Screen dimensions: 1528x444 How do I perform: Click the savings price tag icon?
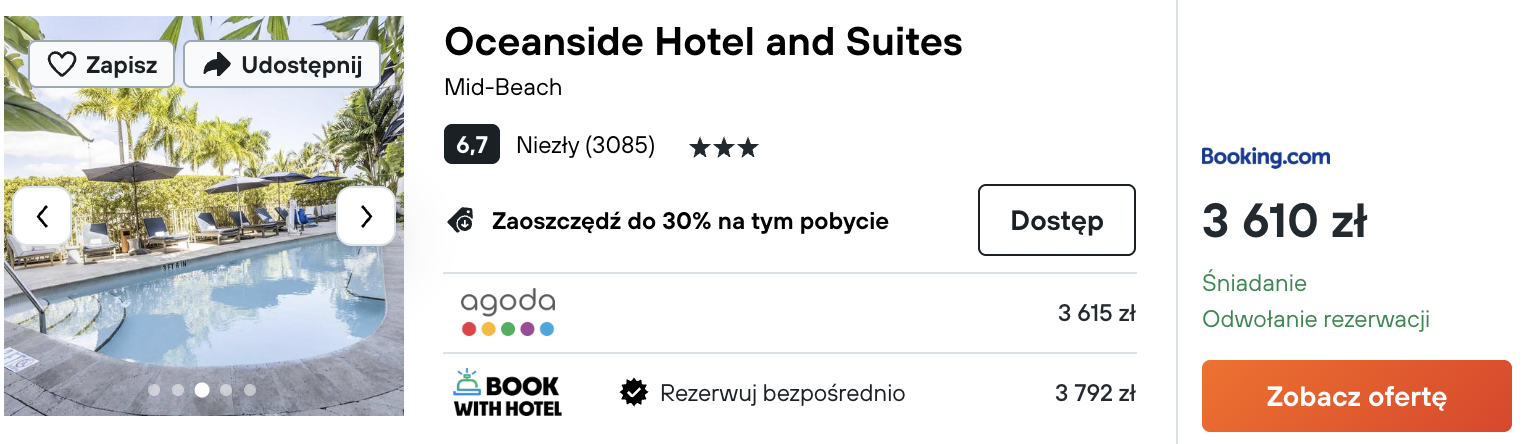[x=460, y=220]
